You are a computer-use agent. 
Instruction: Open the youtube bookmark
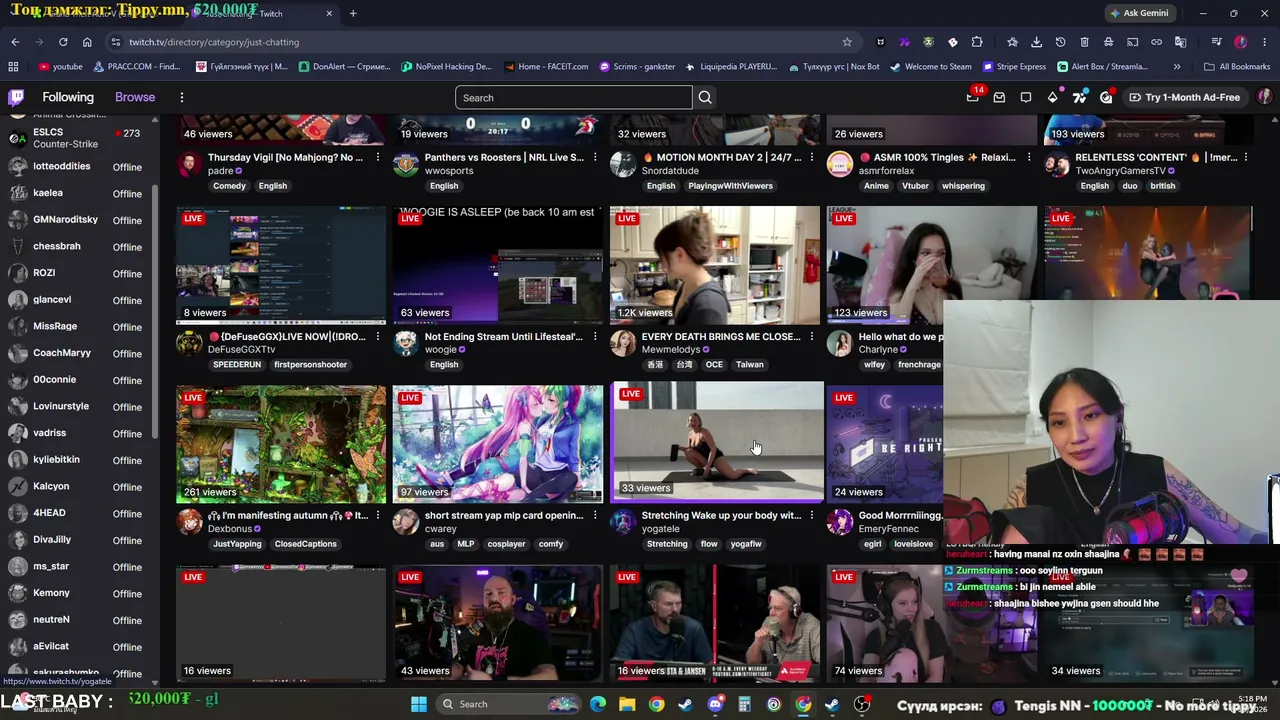click(x=61, y=67)
